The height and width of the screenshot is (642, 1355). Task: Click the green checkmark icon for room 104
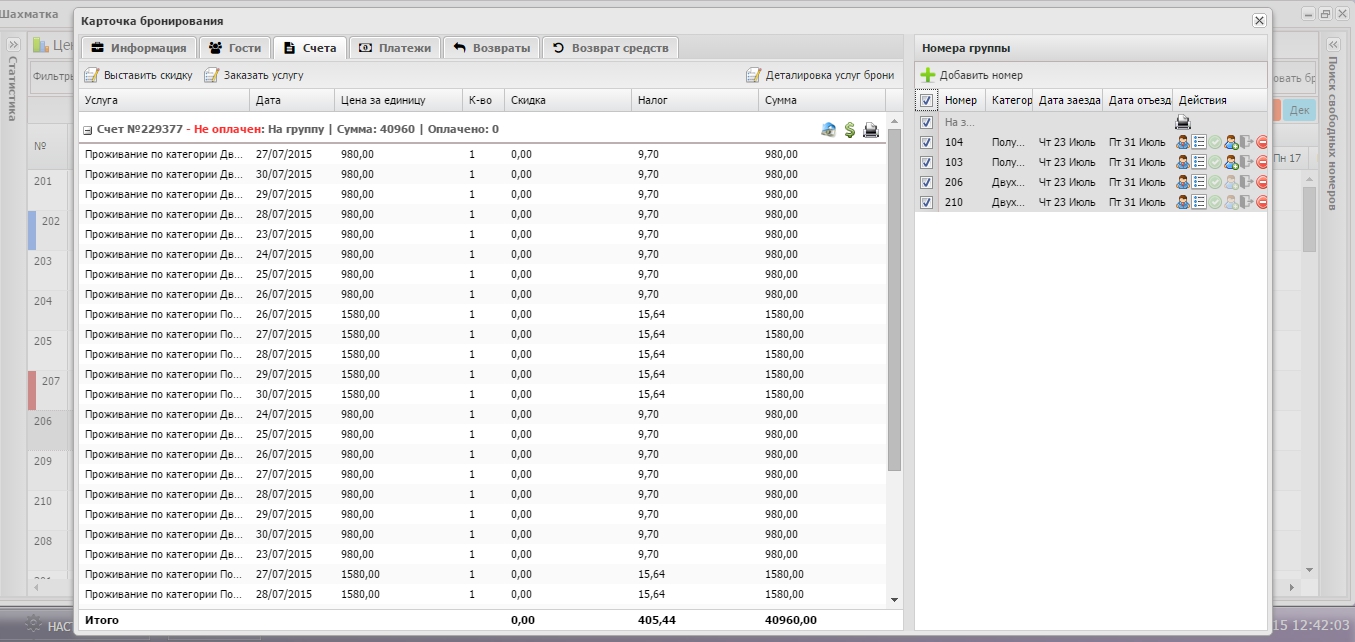1215,142
